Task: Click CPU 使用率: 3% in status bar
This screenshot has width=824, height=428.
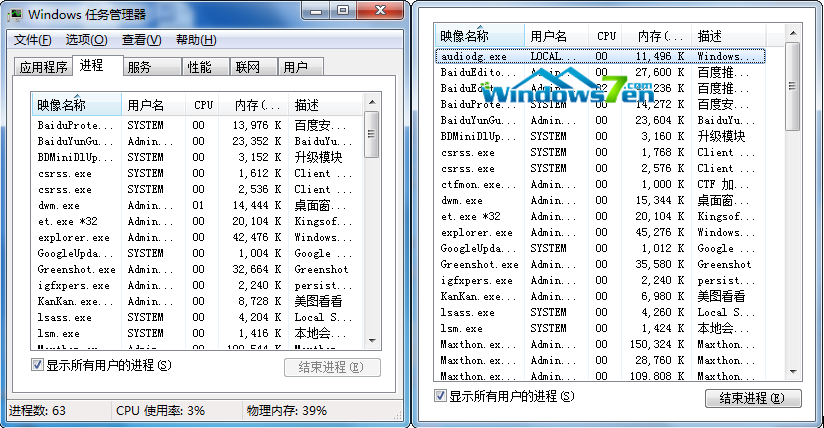Action: click(x=160, y=411)
